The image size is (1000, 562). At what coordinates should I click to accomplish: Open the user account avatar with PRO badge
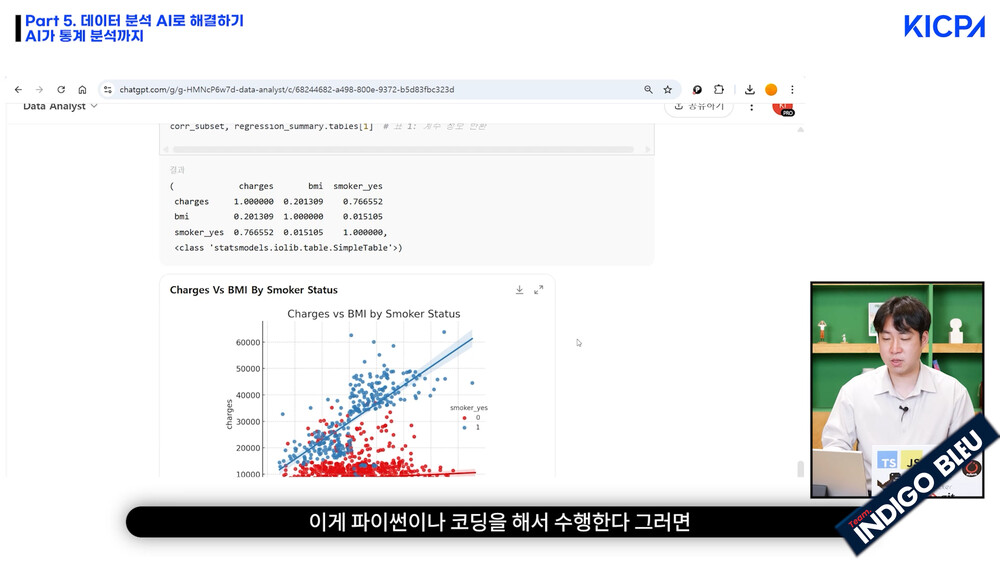pos(782,107)
